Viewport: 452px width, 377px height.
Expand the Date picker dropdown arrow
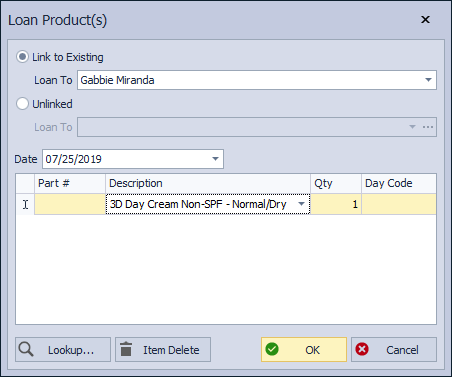coord(215,159)
